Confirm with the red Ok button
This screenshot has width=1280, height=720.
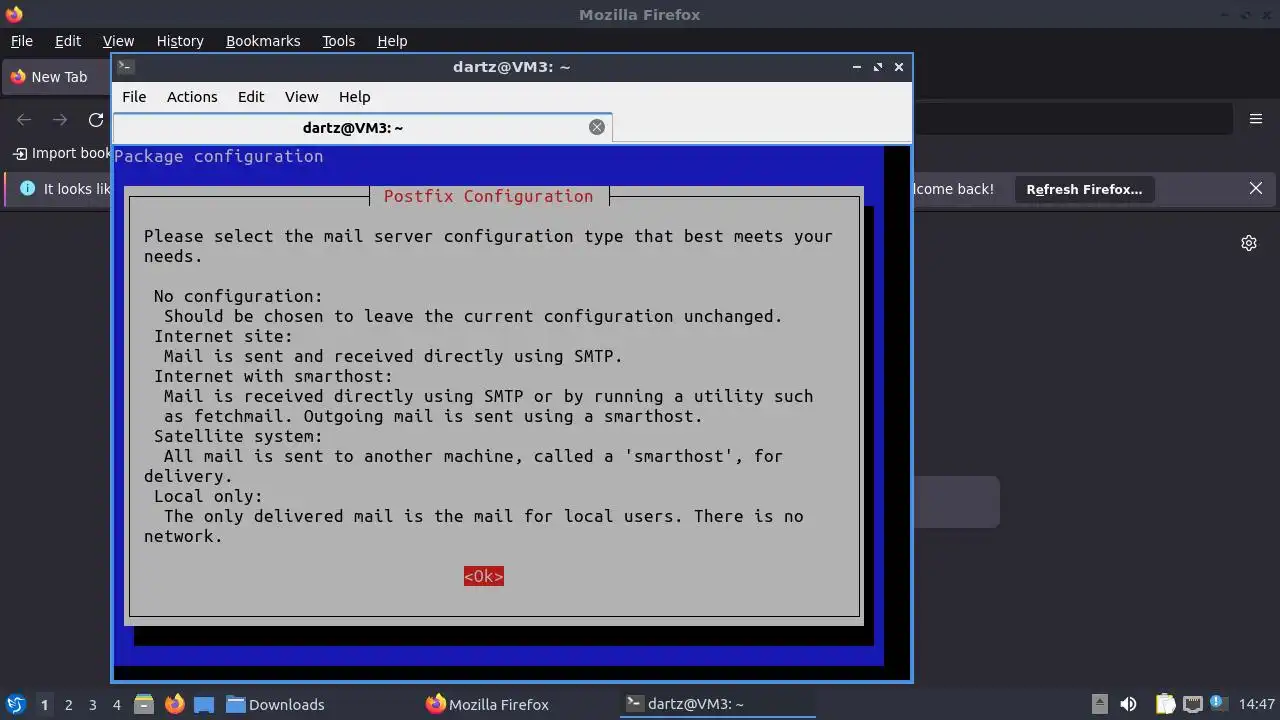[483, 576]
